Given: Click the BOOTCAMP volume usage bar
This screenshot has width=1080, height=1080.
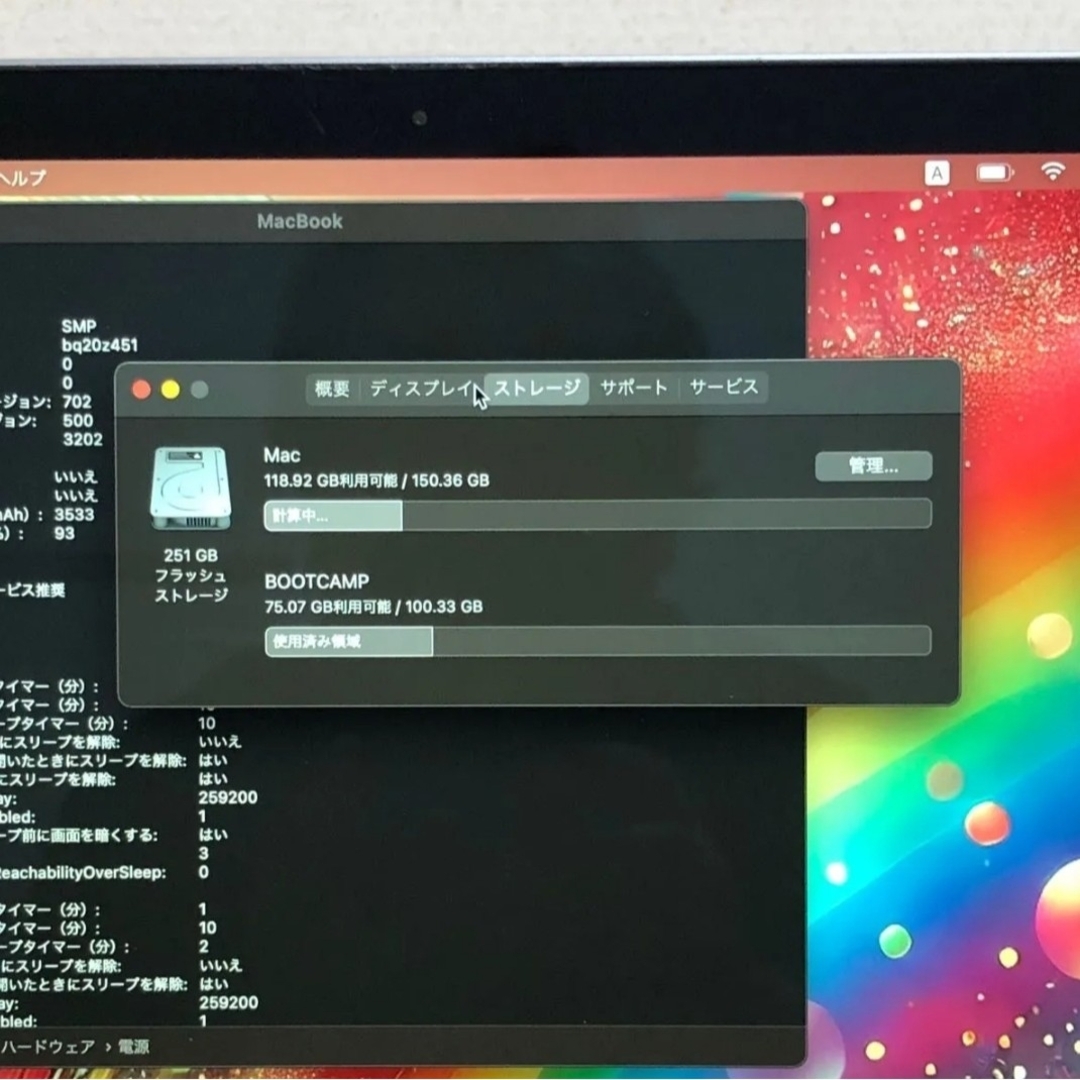Looking at the screenshot, I should click(x=598, y=641).
